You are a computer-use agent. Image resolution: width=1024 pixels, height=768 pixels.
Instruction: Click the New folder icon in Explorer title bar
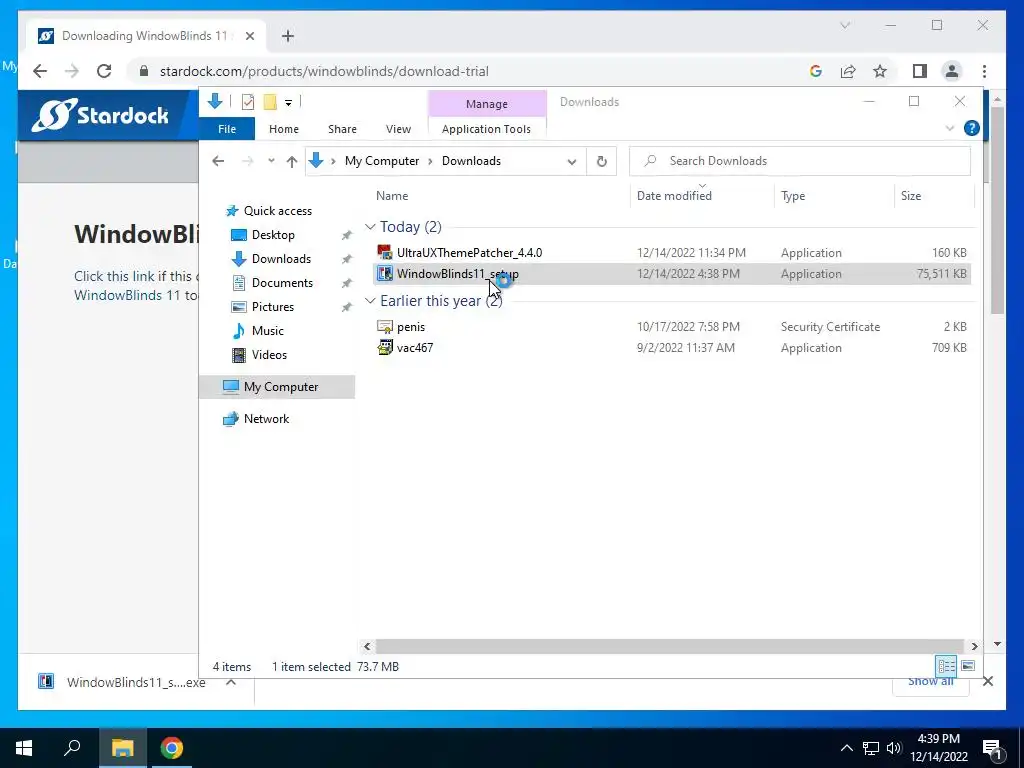[x=270, y=102]
